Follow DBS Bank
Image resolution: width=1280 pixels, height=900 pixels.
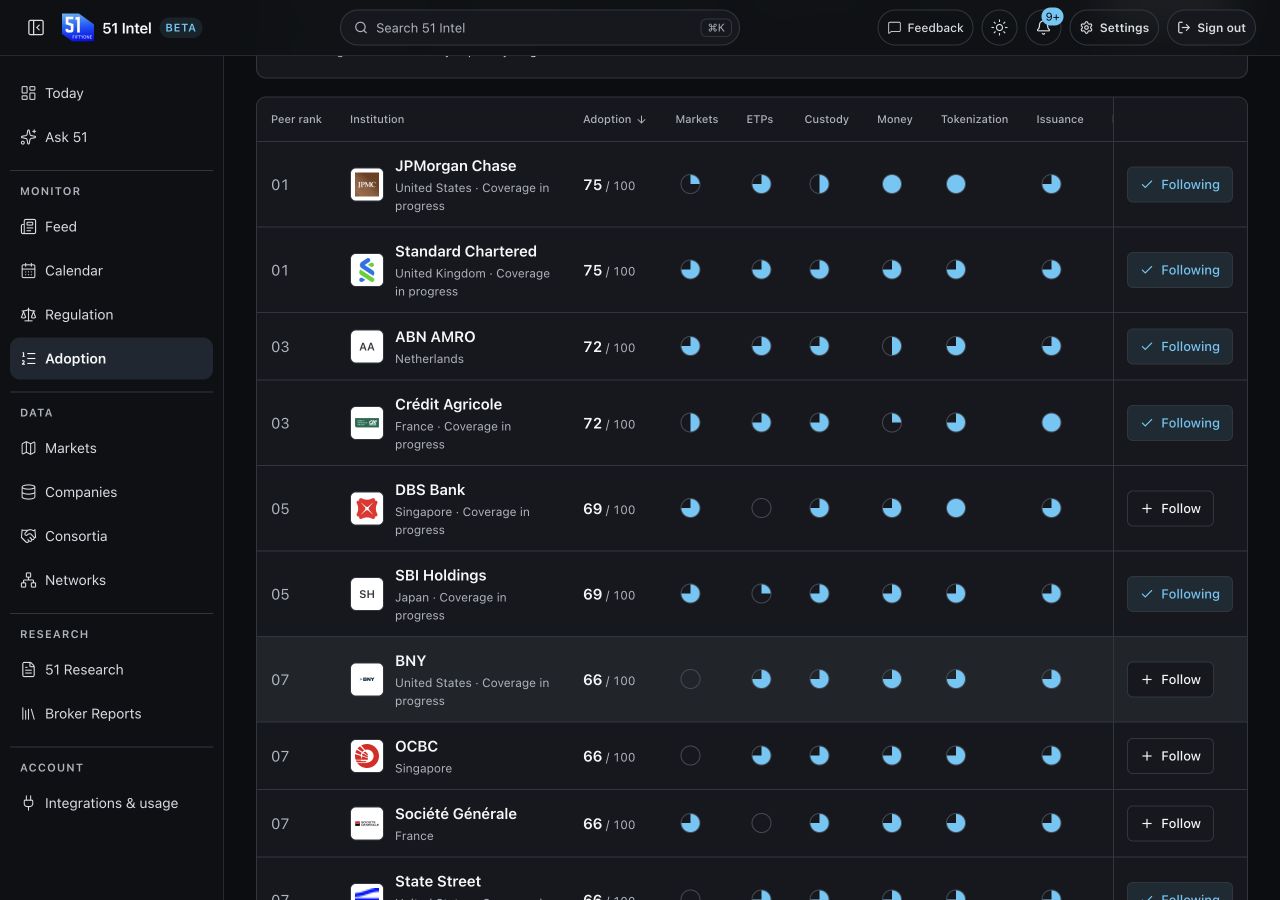1171,508
